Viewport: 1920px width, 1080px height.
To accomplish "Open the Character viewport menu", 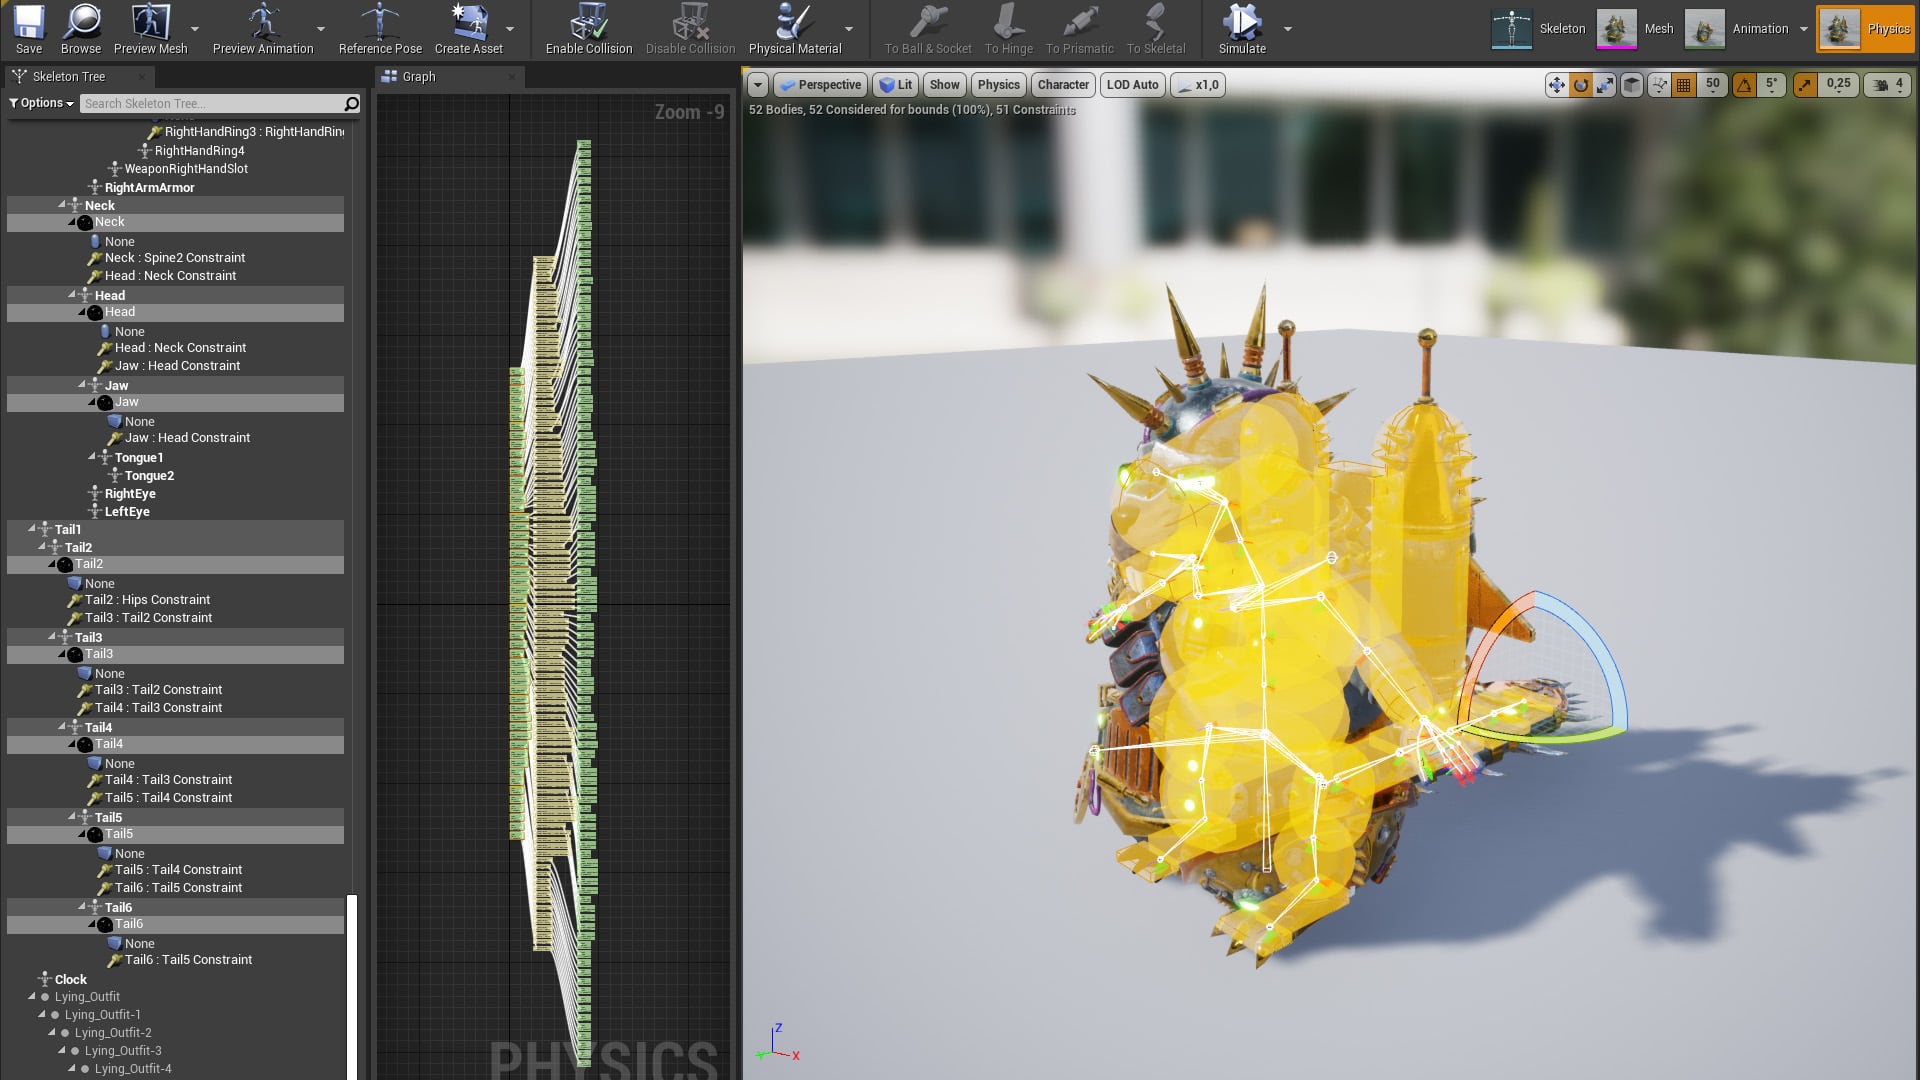I will (1062, 85).
